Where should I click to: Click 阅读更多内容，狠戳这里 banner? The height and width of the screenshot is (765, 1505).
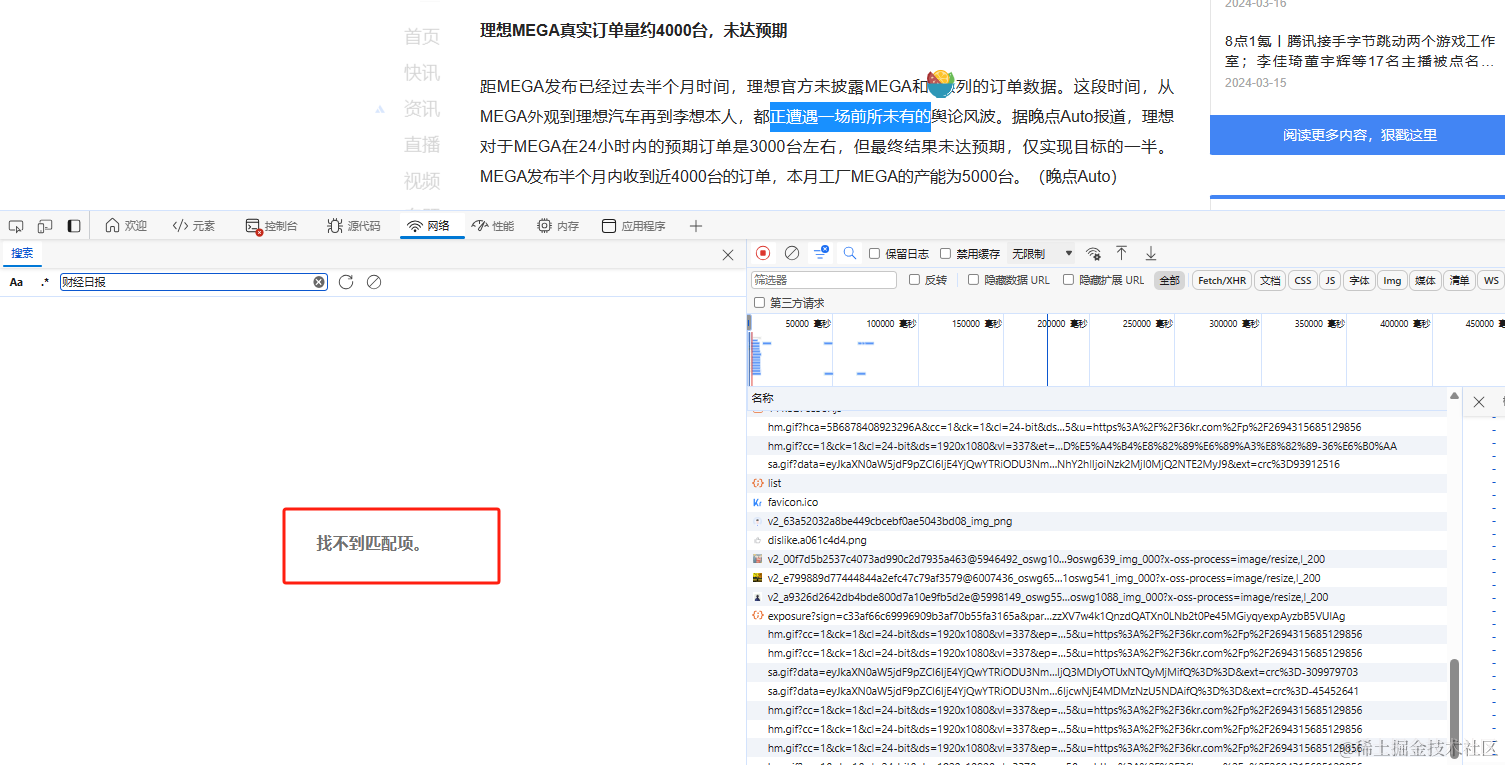[x=1358, y=135]
